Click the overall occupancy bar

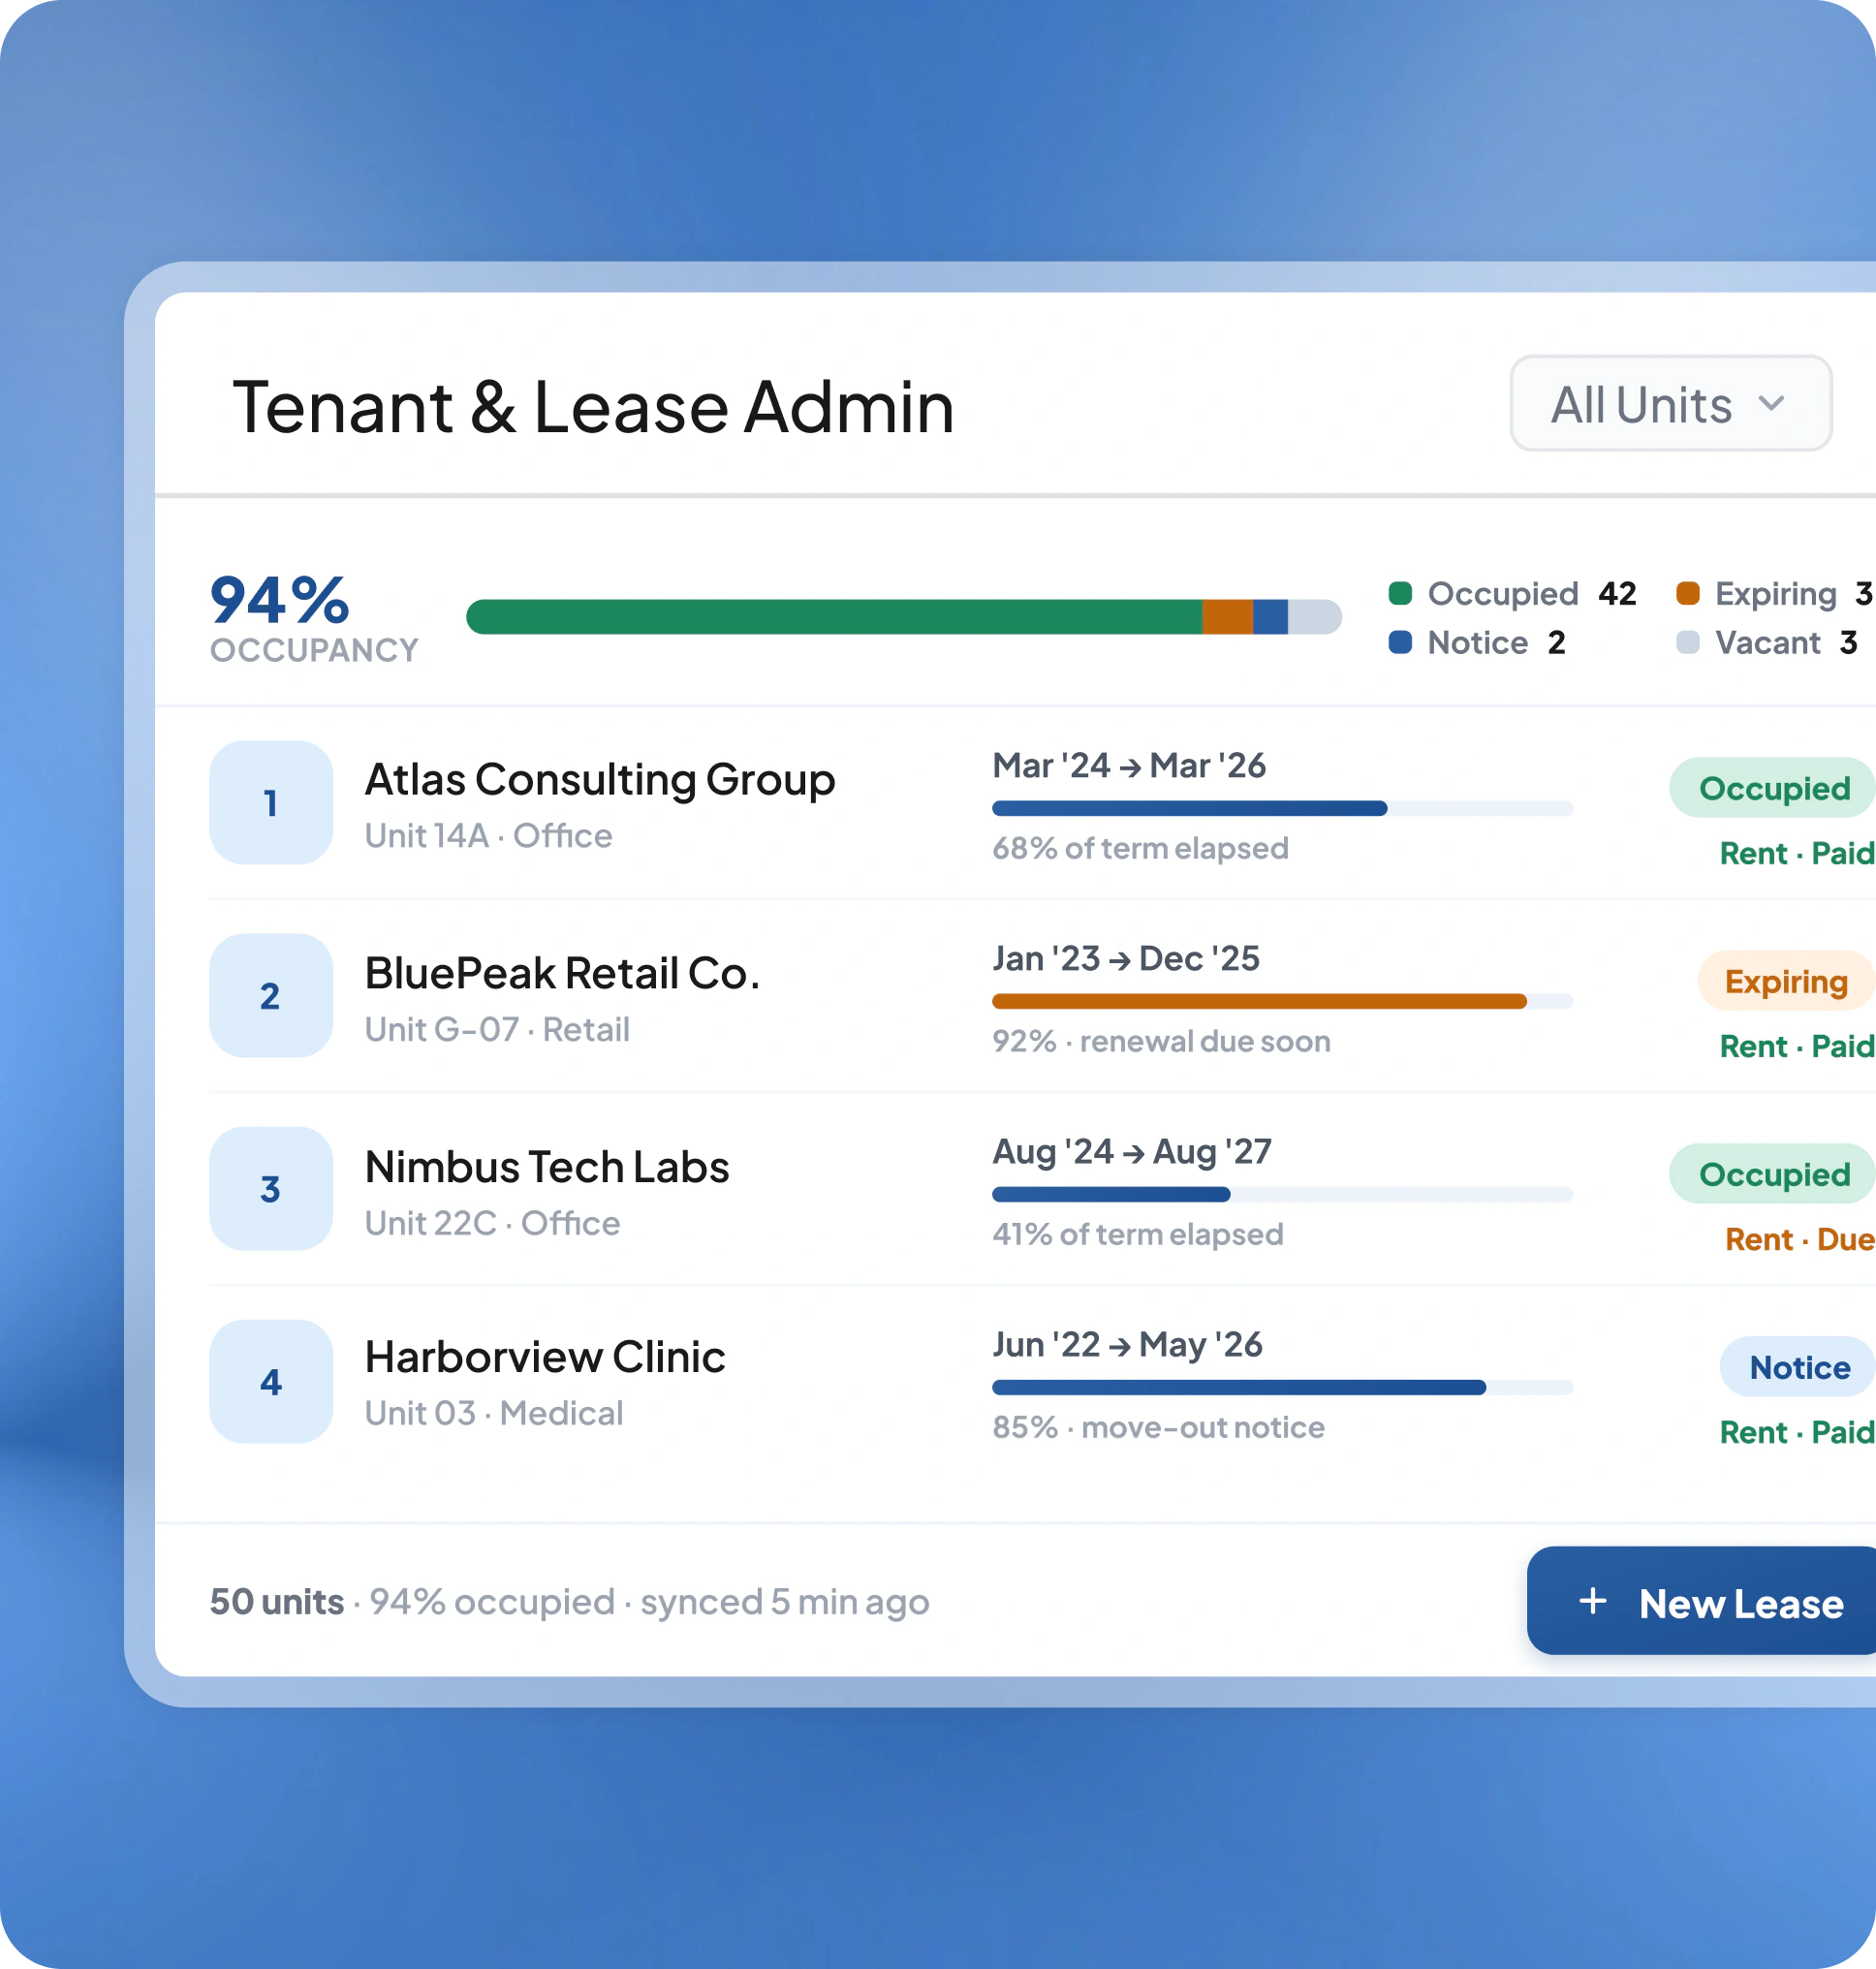904,617
